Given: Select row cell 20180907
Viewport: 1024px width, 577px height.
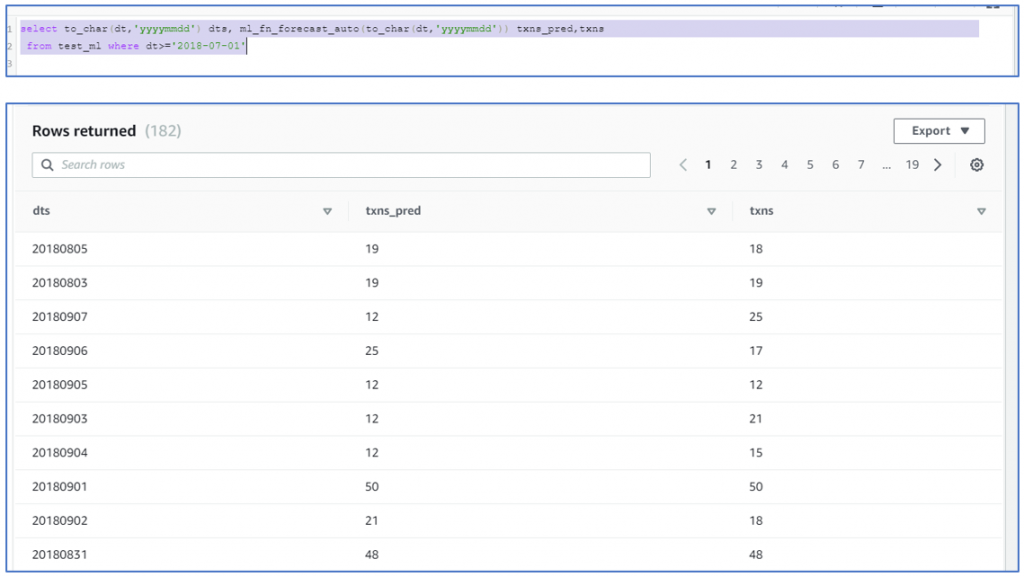Looking at the screenshot, I should (x=59, y=317).
